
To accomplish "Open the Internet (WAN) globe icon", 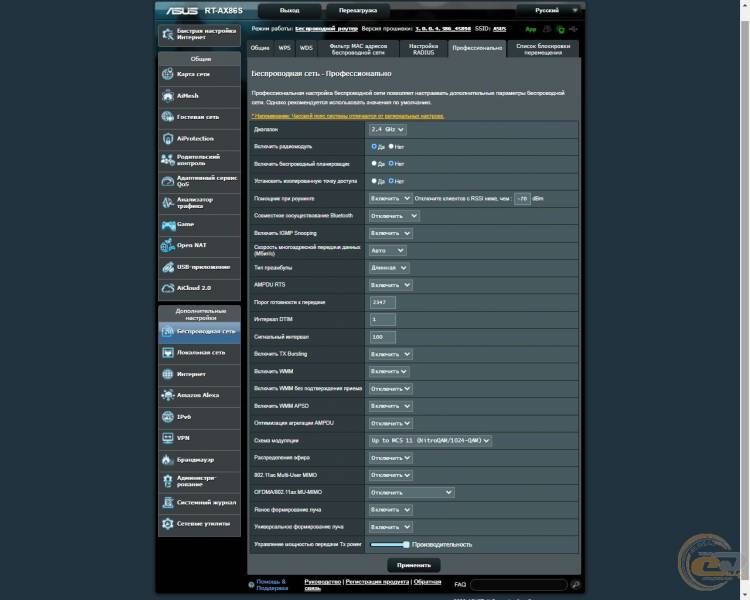I will tap(167, 374).
